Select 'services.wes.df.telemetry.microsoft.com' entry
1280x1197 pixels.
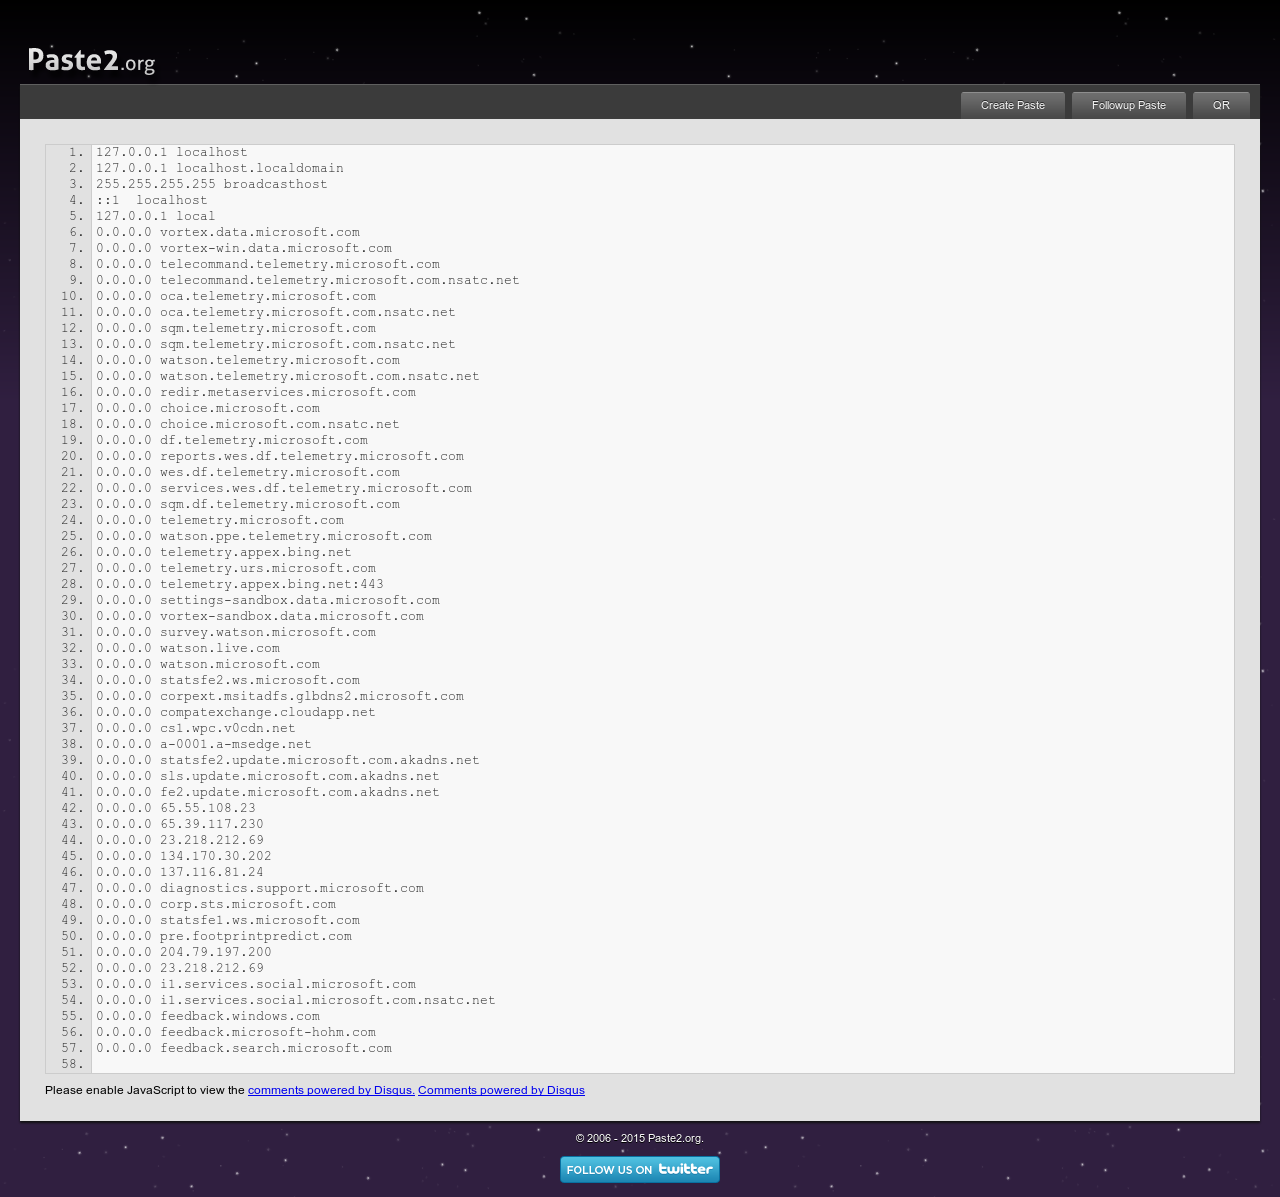coord(316,488)
